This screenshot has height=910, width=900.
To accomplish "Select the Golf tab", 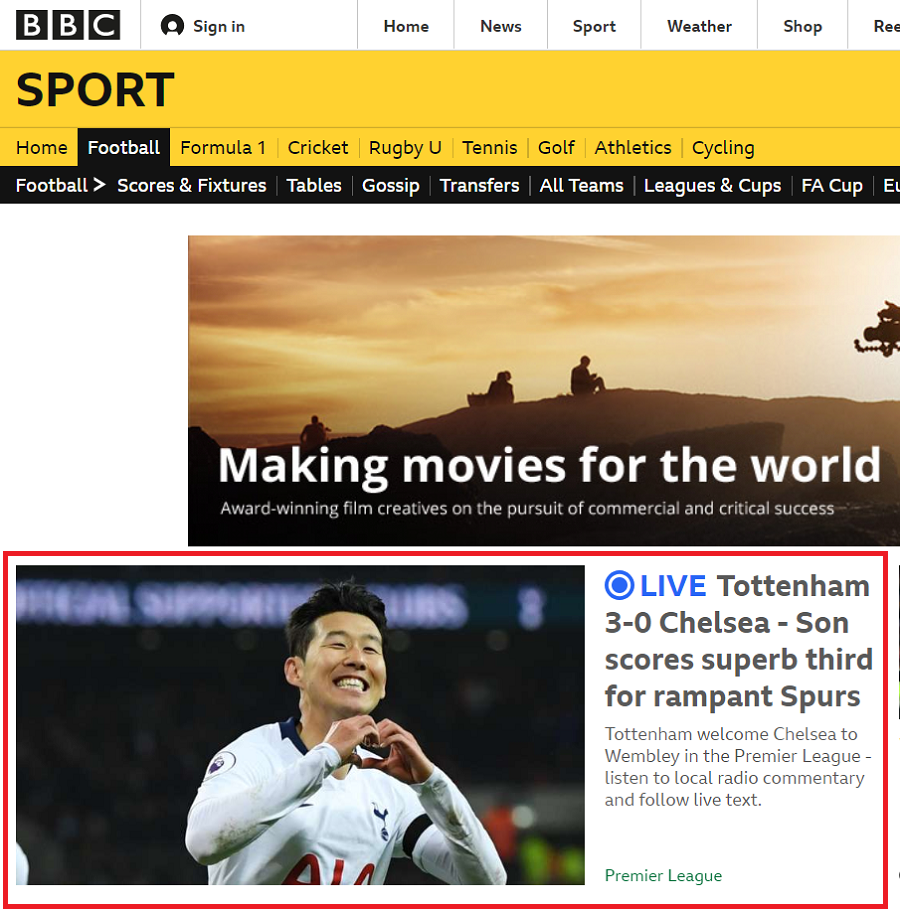I will point(556,147).
